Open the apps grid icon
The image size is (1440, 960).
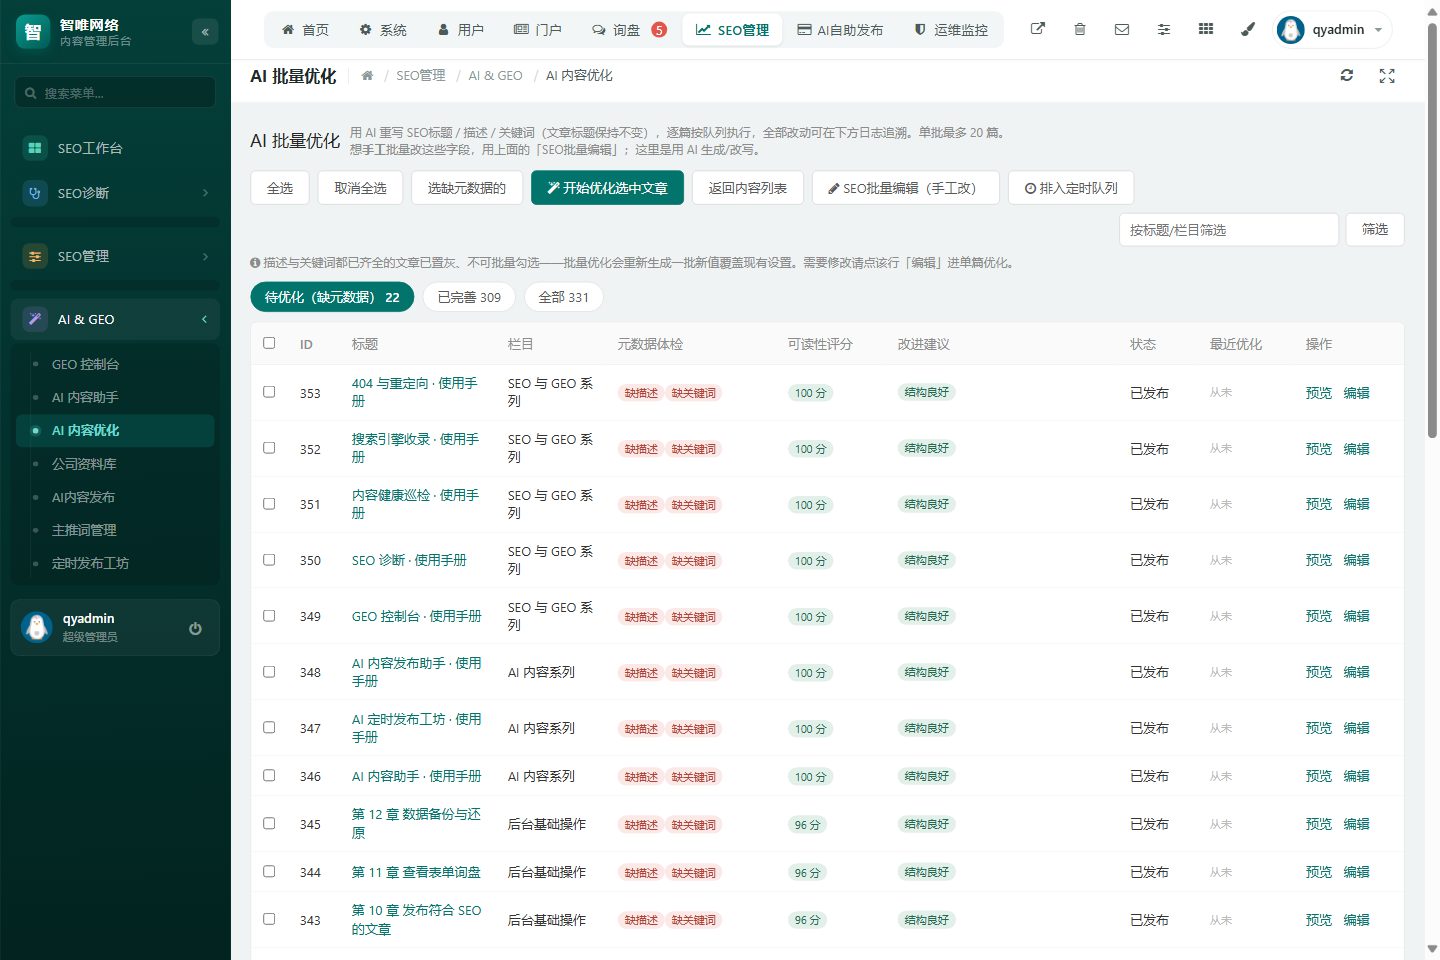[x=1206, y=29]
